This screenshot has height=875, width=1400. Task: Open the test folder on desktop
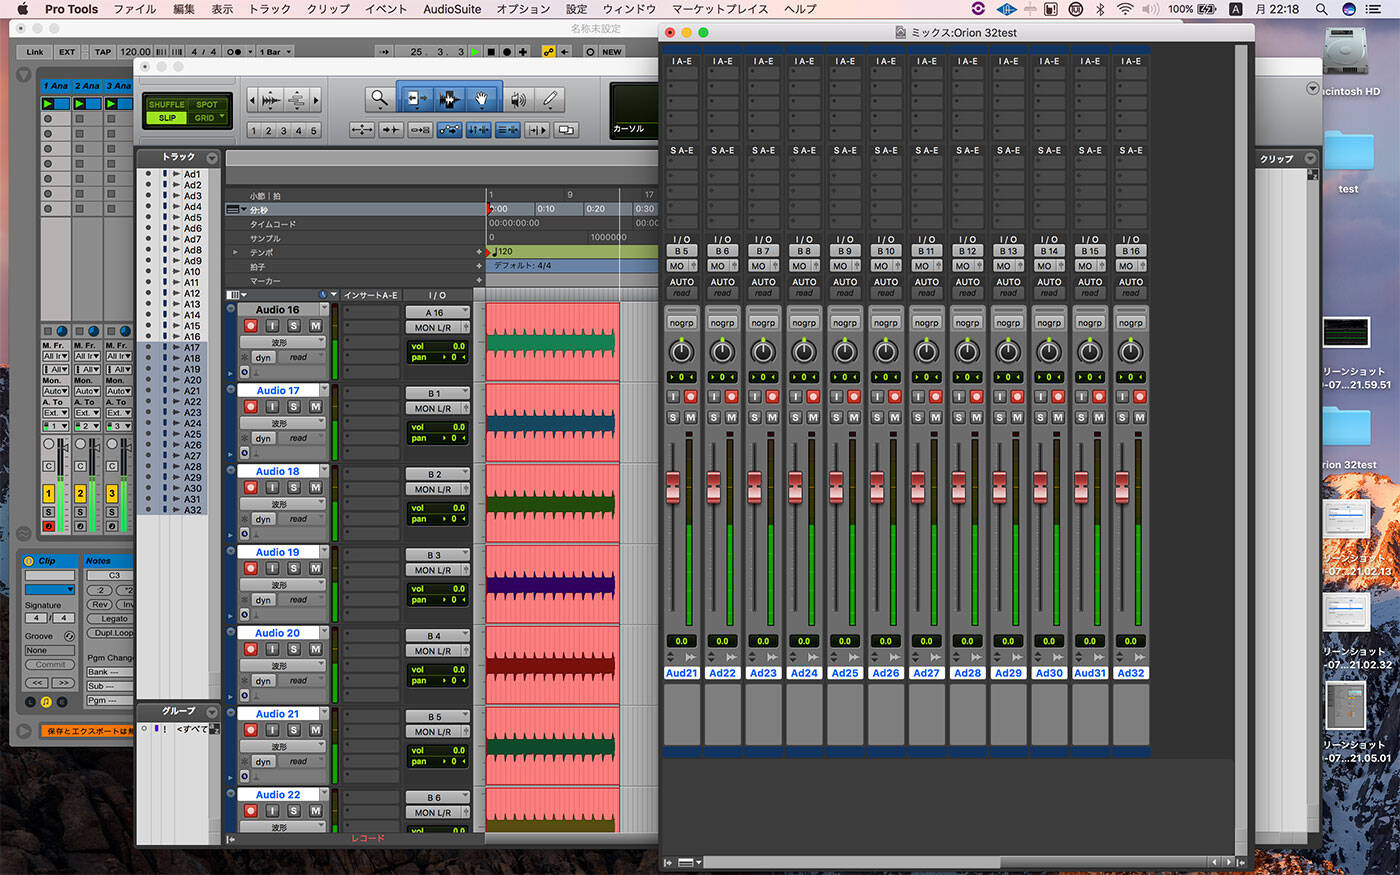click(1348, 162)
